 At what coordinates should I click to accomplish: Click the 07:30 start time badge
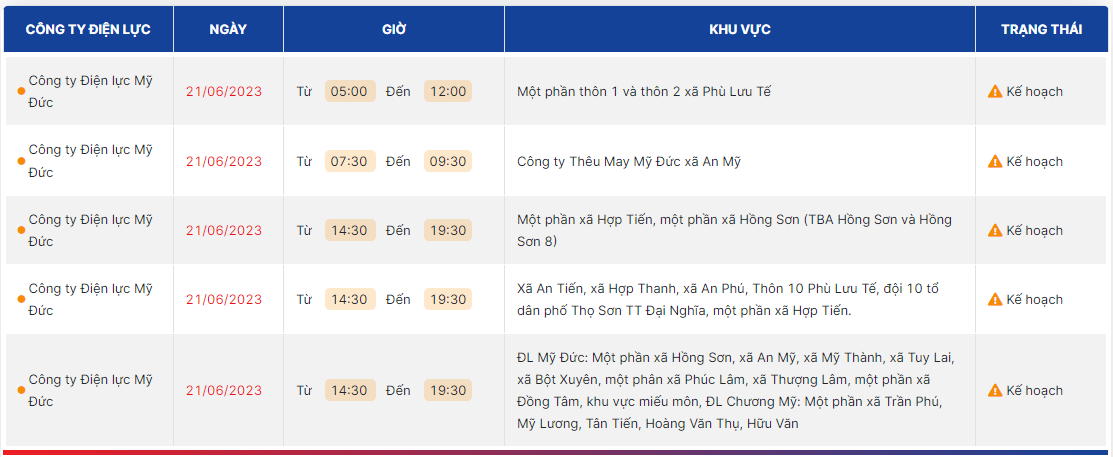tap(350, 161)
